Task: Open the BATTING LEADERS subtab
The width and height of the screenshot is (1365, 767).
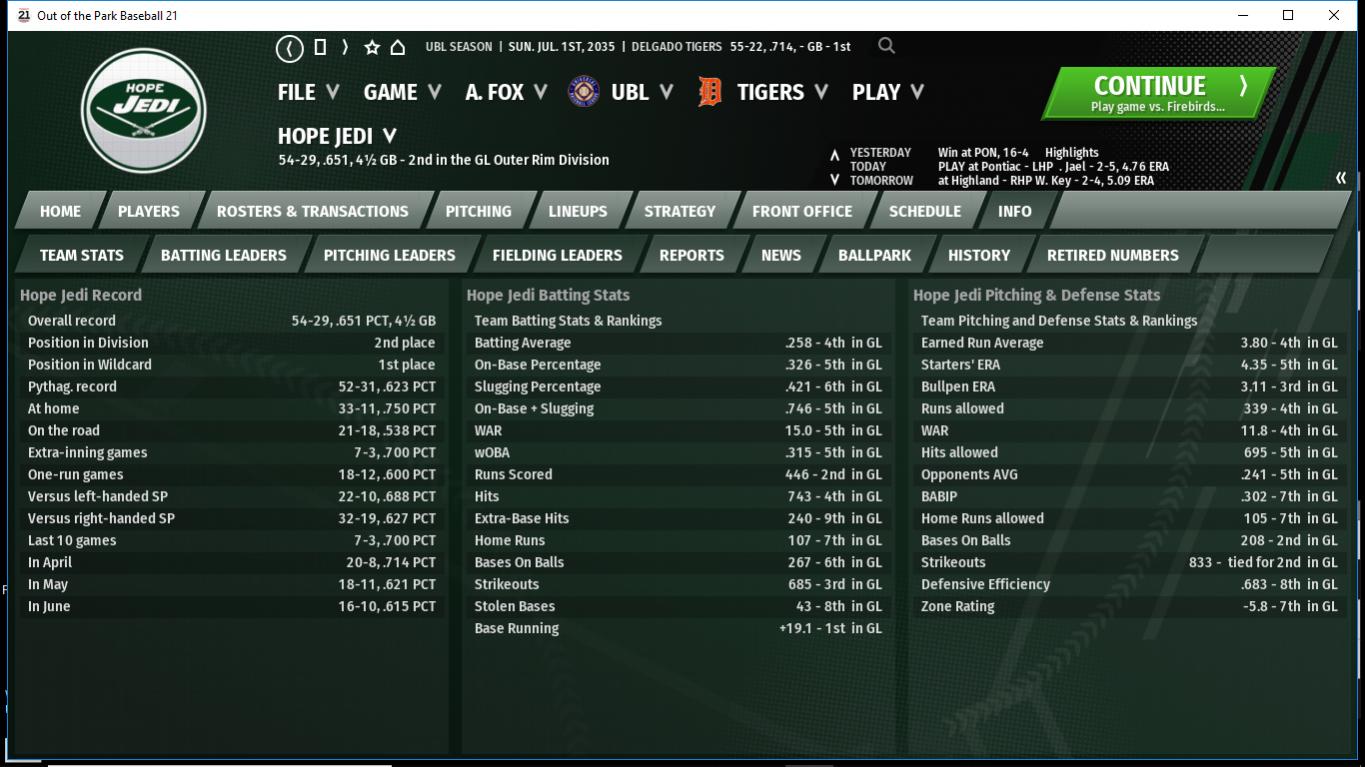Action: 224,255
